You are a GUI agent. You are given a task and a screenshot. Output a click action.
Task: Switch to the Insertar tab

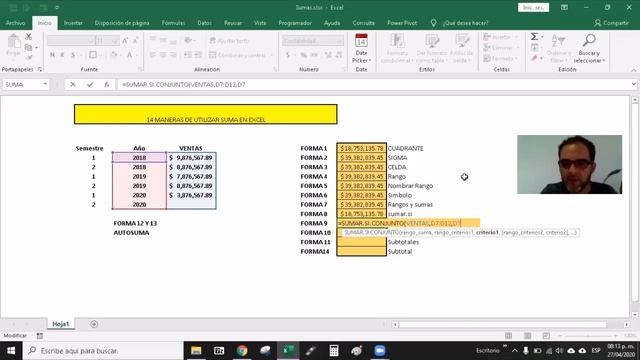(x=73, y=23)
